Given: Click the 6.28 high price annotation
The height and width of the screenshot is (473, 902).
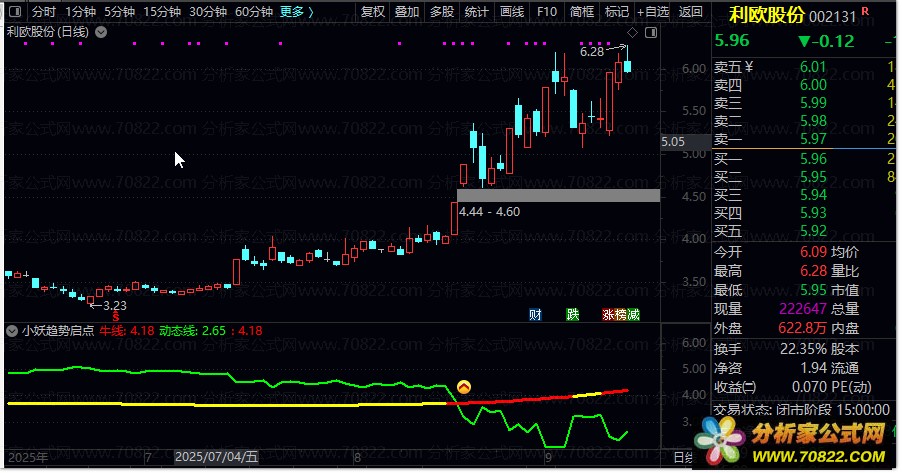Looking at the screenshot, I should pyautogui.click(x=592, y=52).
